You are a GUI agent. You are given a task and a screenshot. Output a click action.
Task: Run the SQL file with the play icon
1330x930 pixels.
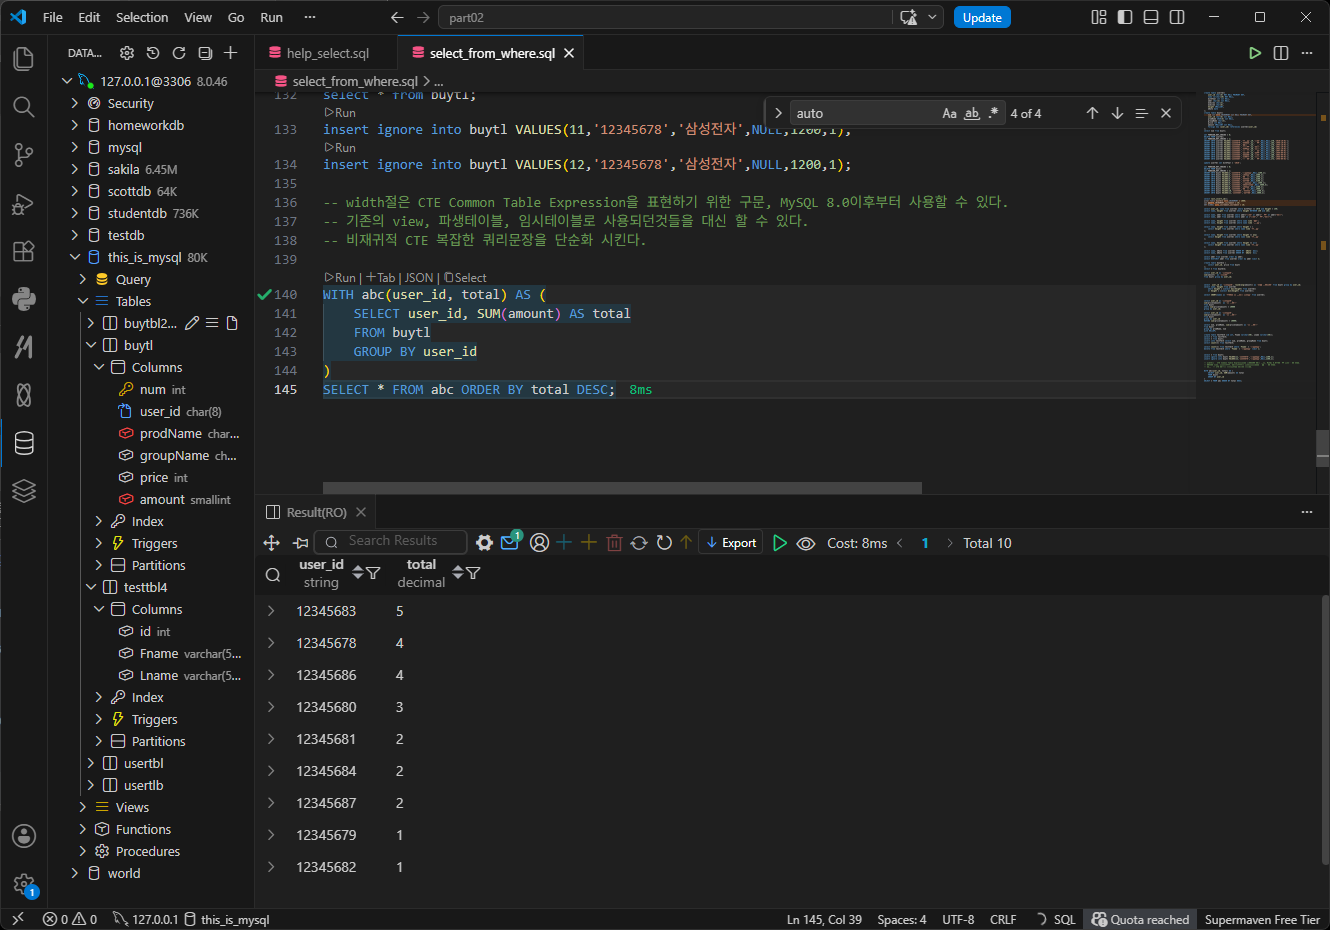pyautogui.click(x=1255, y=53)
